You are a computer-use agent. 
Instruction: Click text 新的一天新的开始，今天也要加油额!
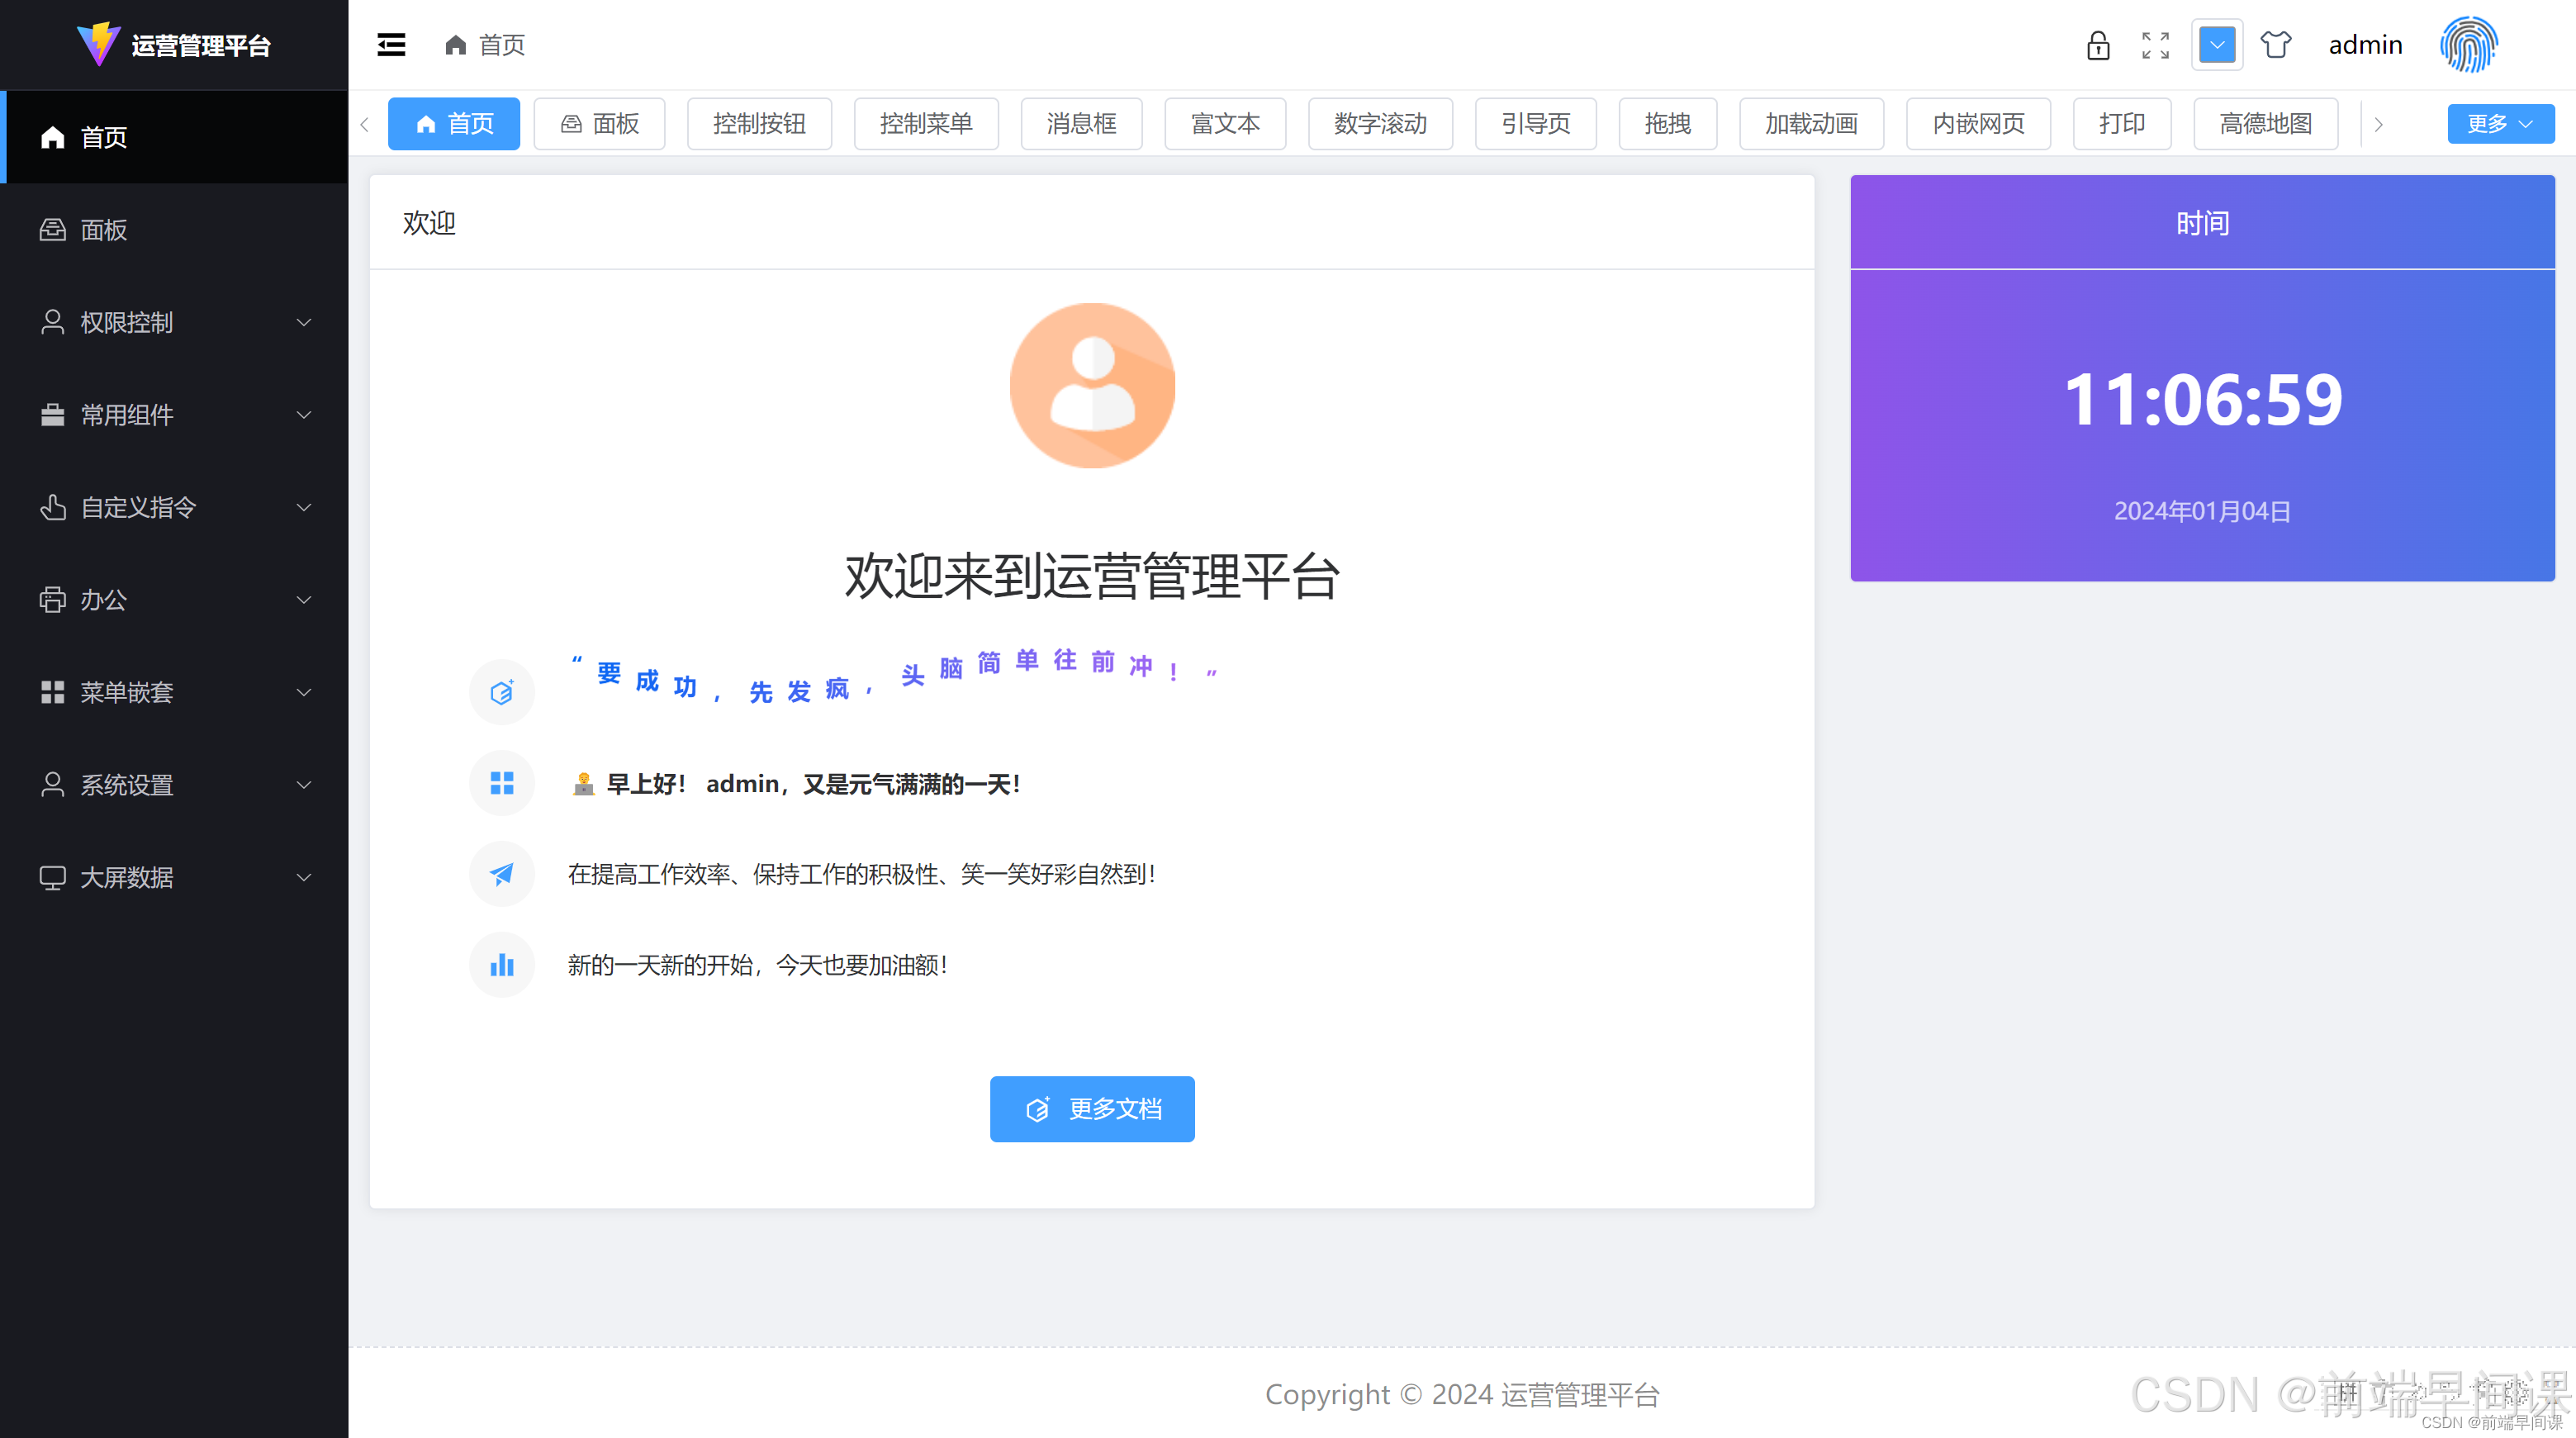pos(758,965)
